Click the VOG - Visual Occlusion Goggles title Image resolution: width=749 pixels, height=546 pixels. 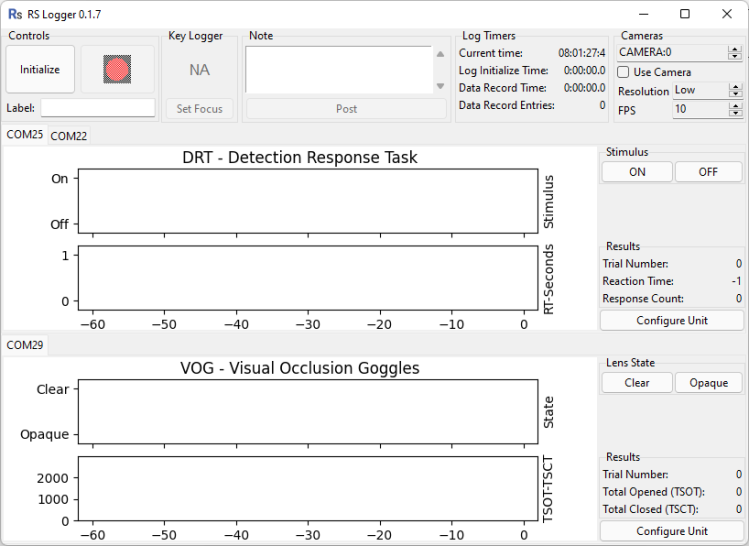pyautogui.click(x=300, y=368)
